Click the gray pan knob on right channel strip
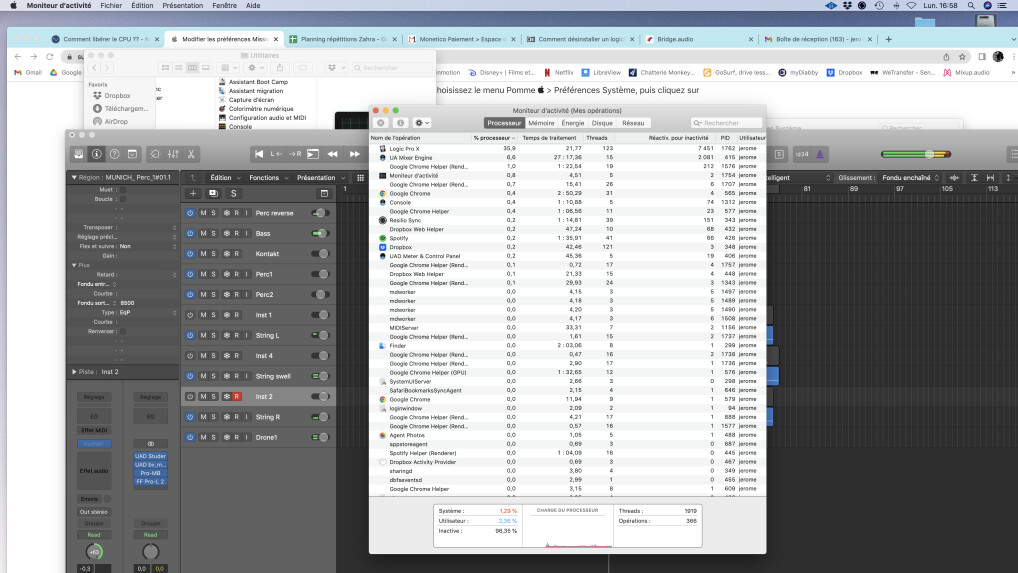Screen dimensions: 1018x573 tap(151, 552)
